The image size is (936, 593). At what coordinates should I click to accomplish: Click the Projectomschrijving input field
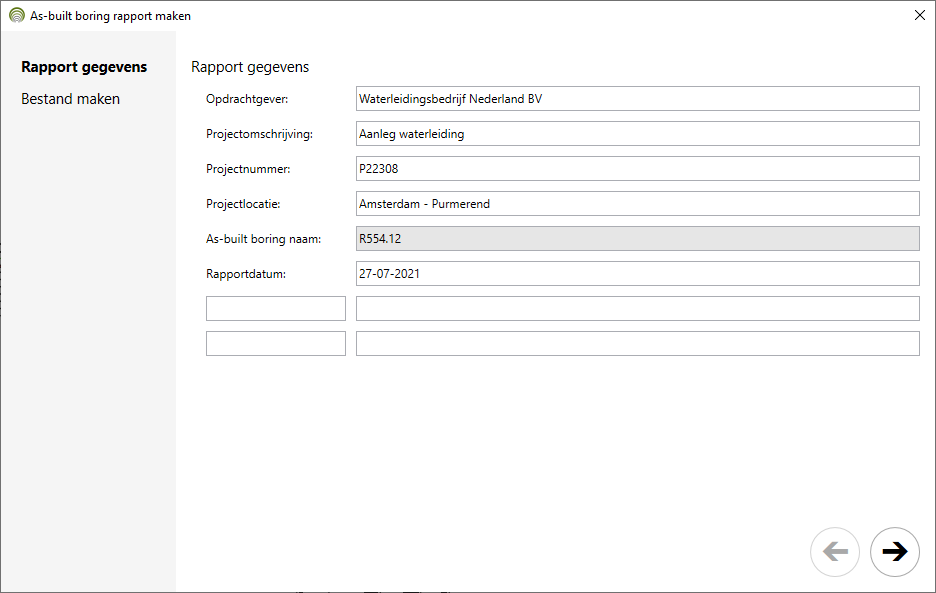pos(638,134)
